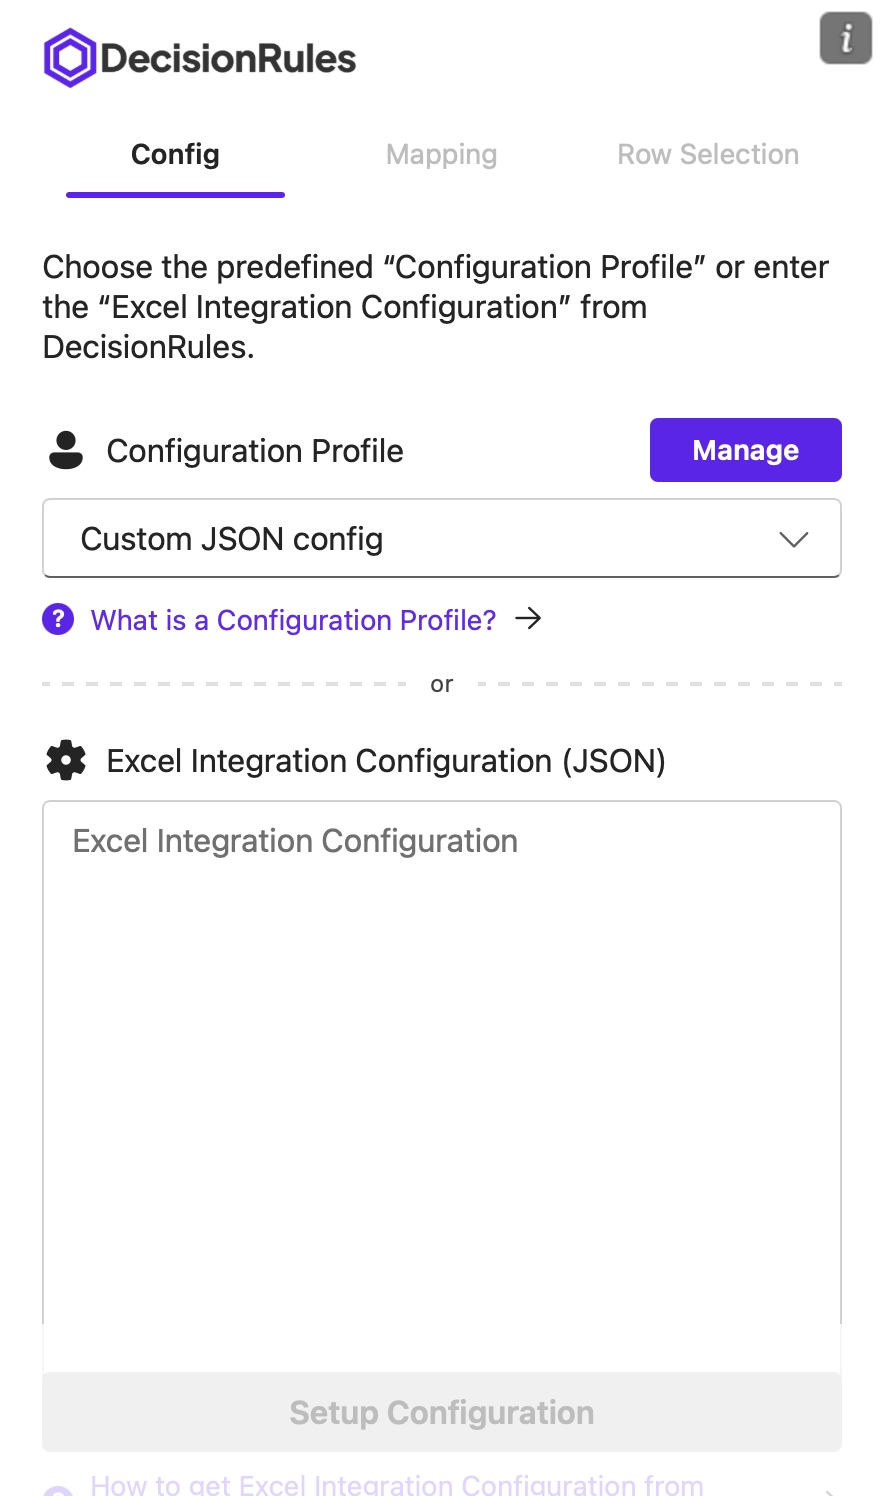Click the DecisionRules hexagon logo icon
884x1496 pixels.
pos(70,58)
